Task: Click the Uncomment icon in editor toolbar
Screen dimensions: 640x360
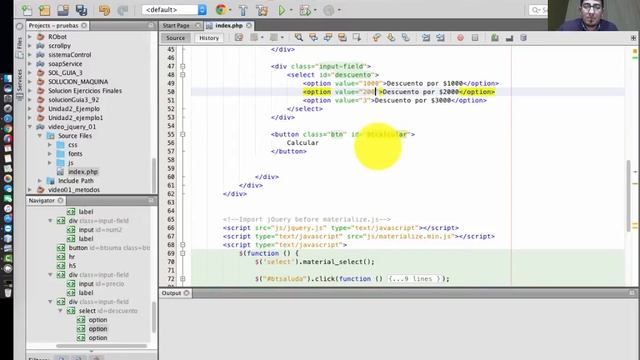Action: point(509,38)
